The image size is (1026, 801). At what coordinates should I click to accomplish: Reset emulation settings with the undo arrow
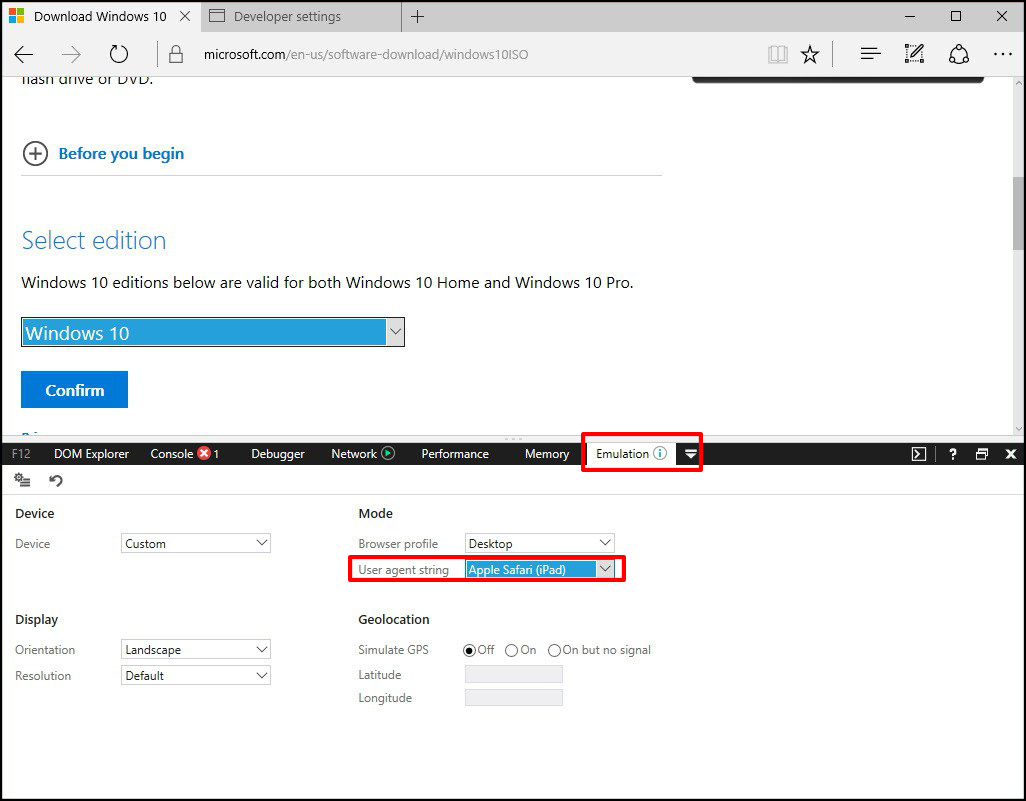pyautogui.click(x=56, y=480)
